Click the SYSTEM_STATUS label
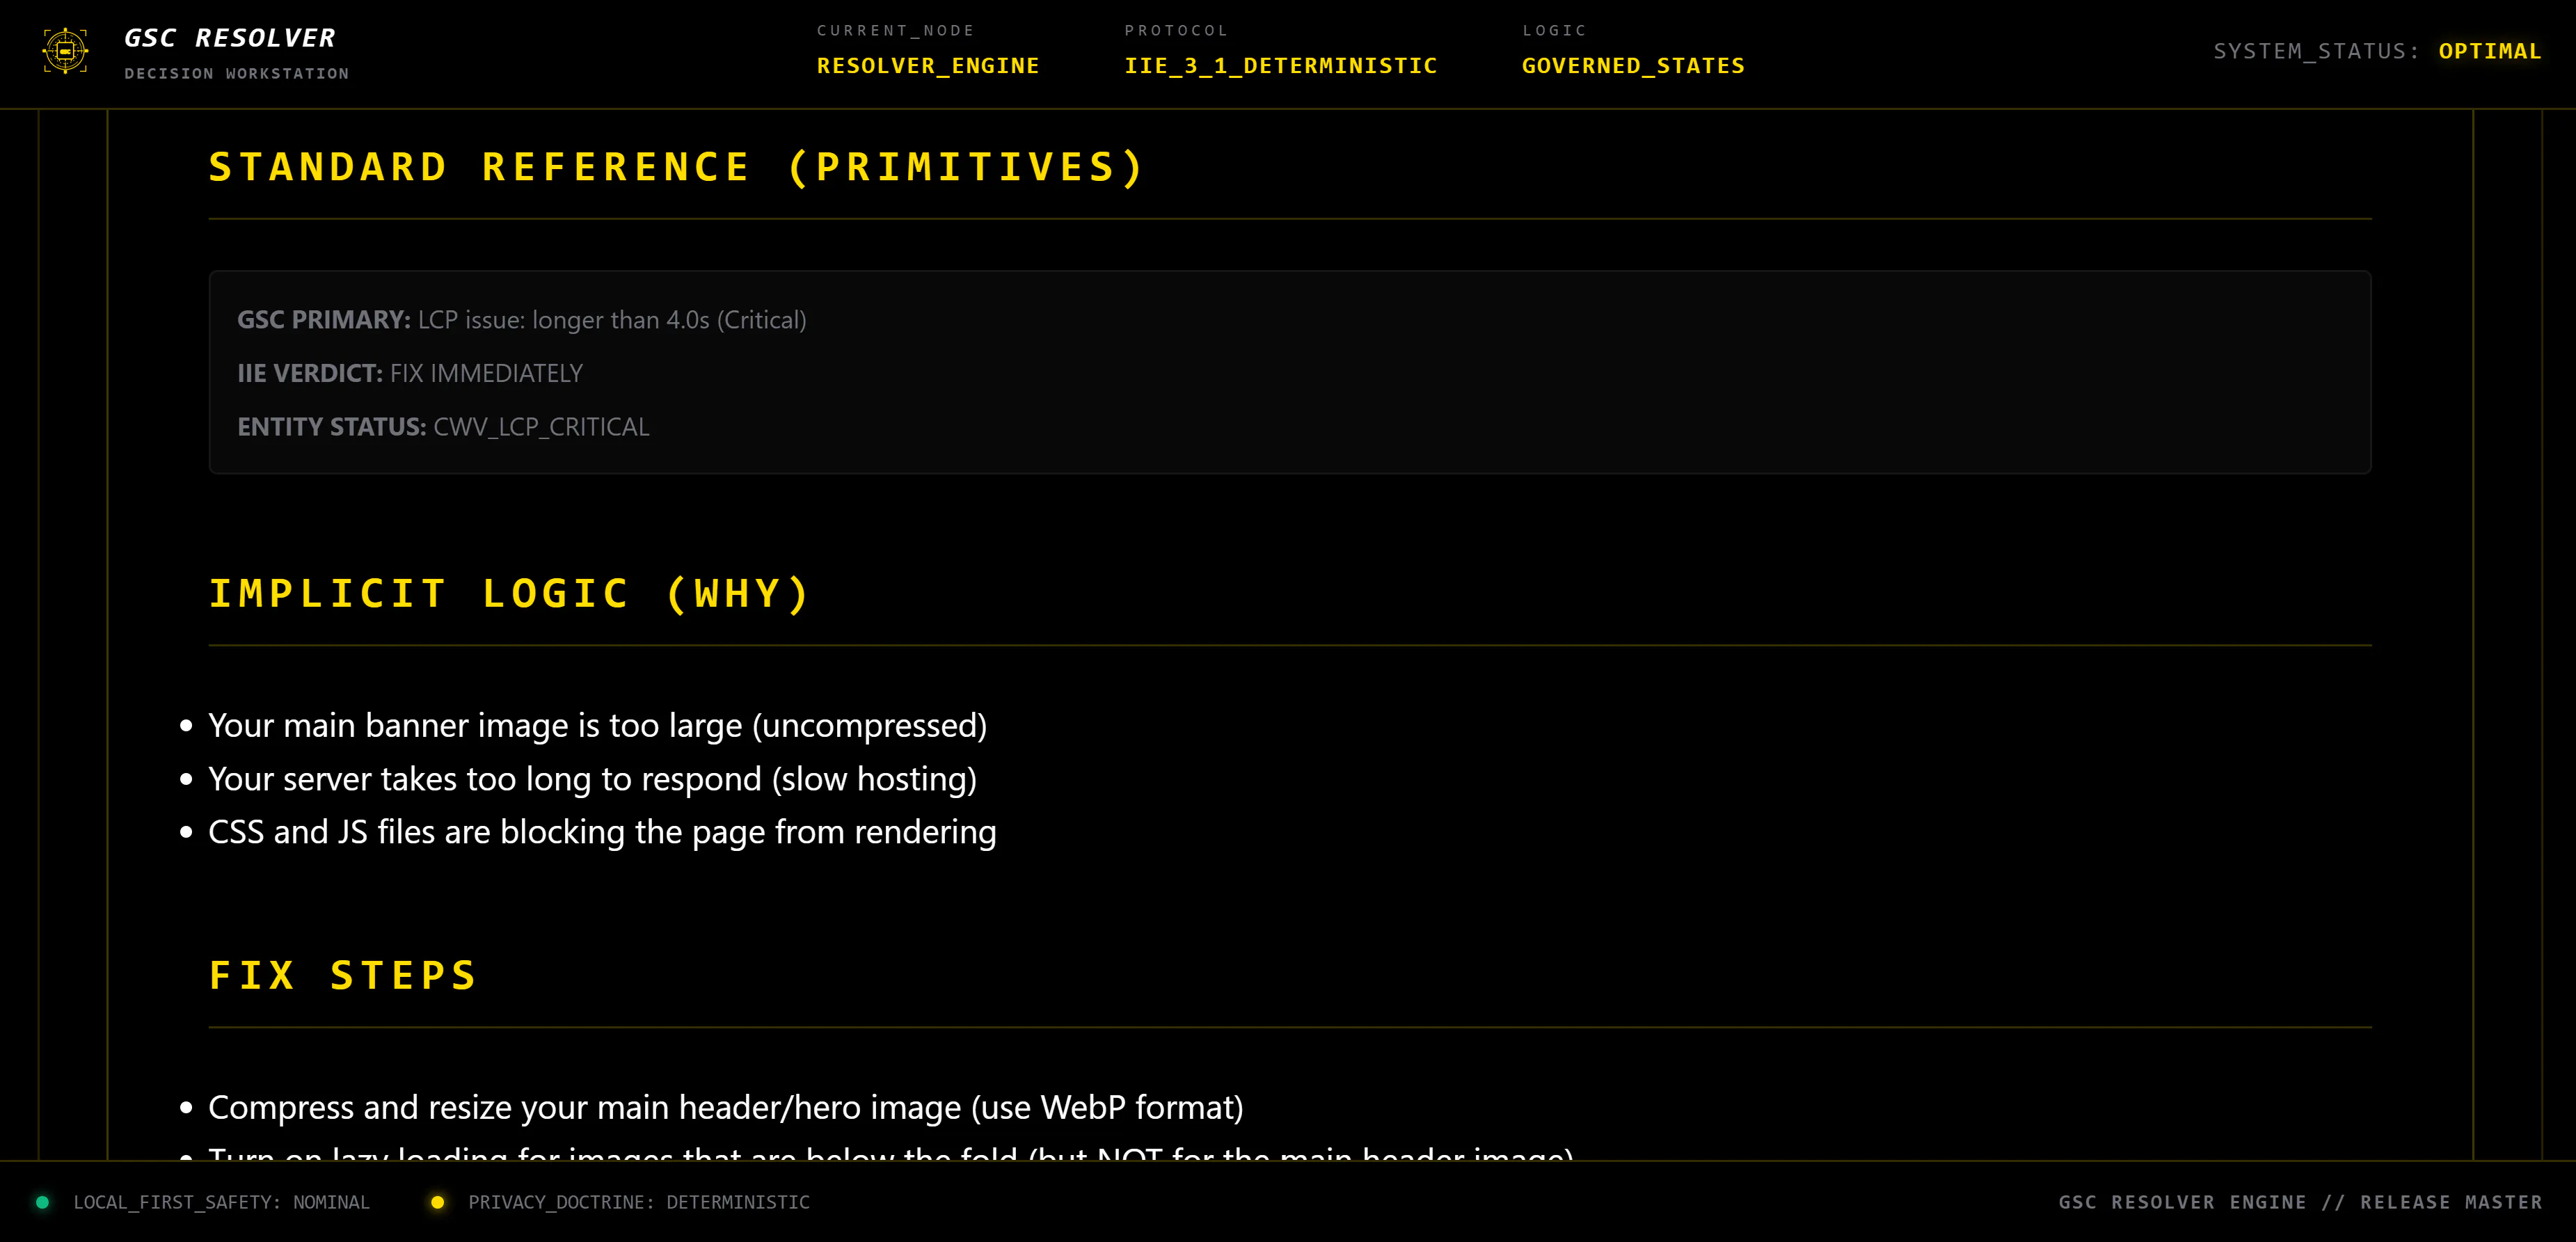This screenshot has width=2576, height=1242. pyautogui.click(x=2316, y=51)
